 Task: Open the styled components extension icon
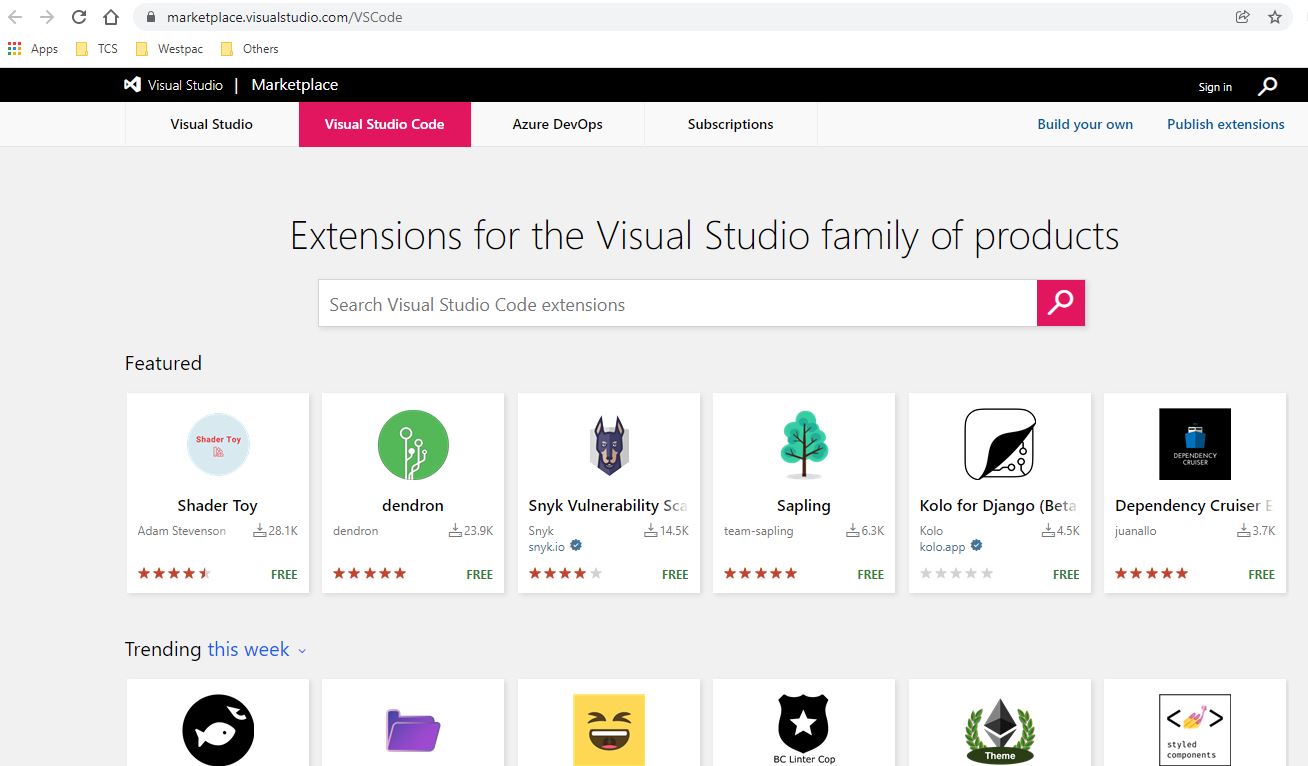1194,730
